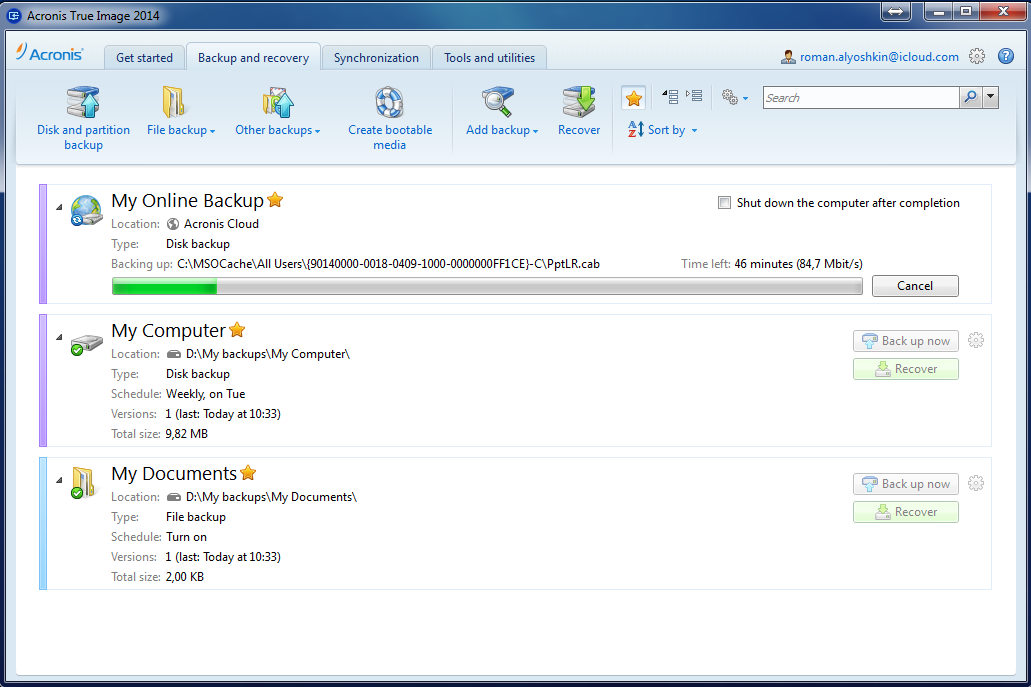
Task: Switch to the Synchronization tab
Action: coord(376,58)
